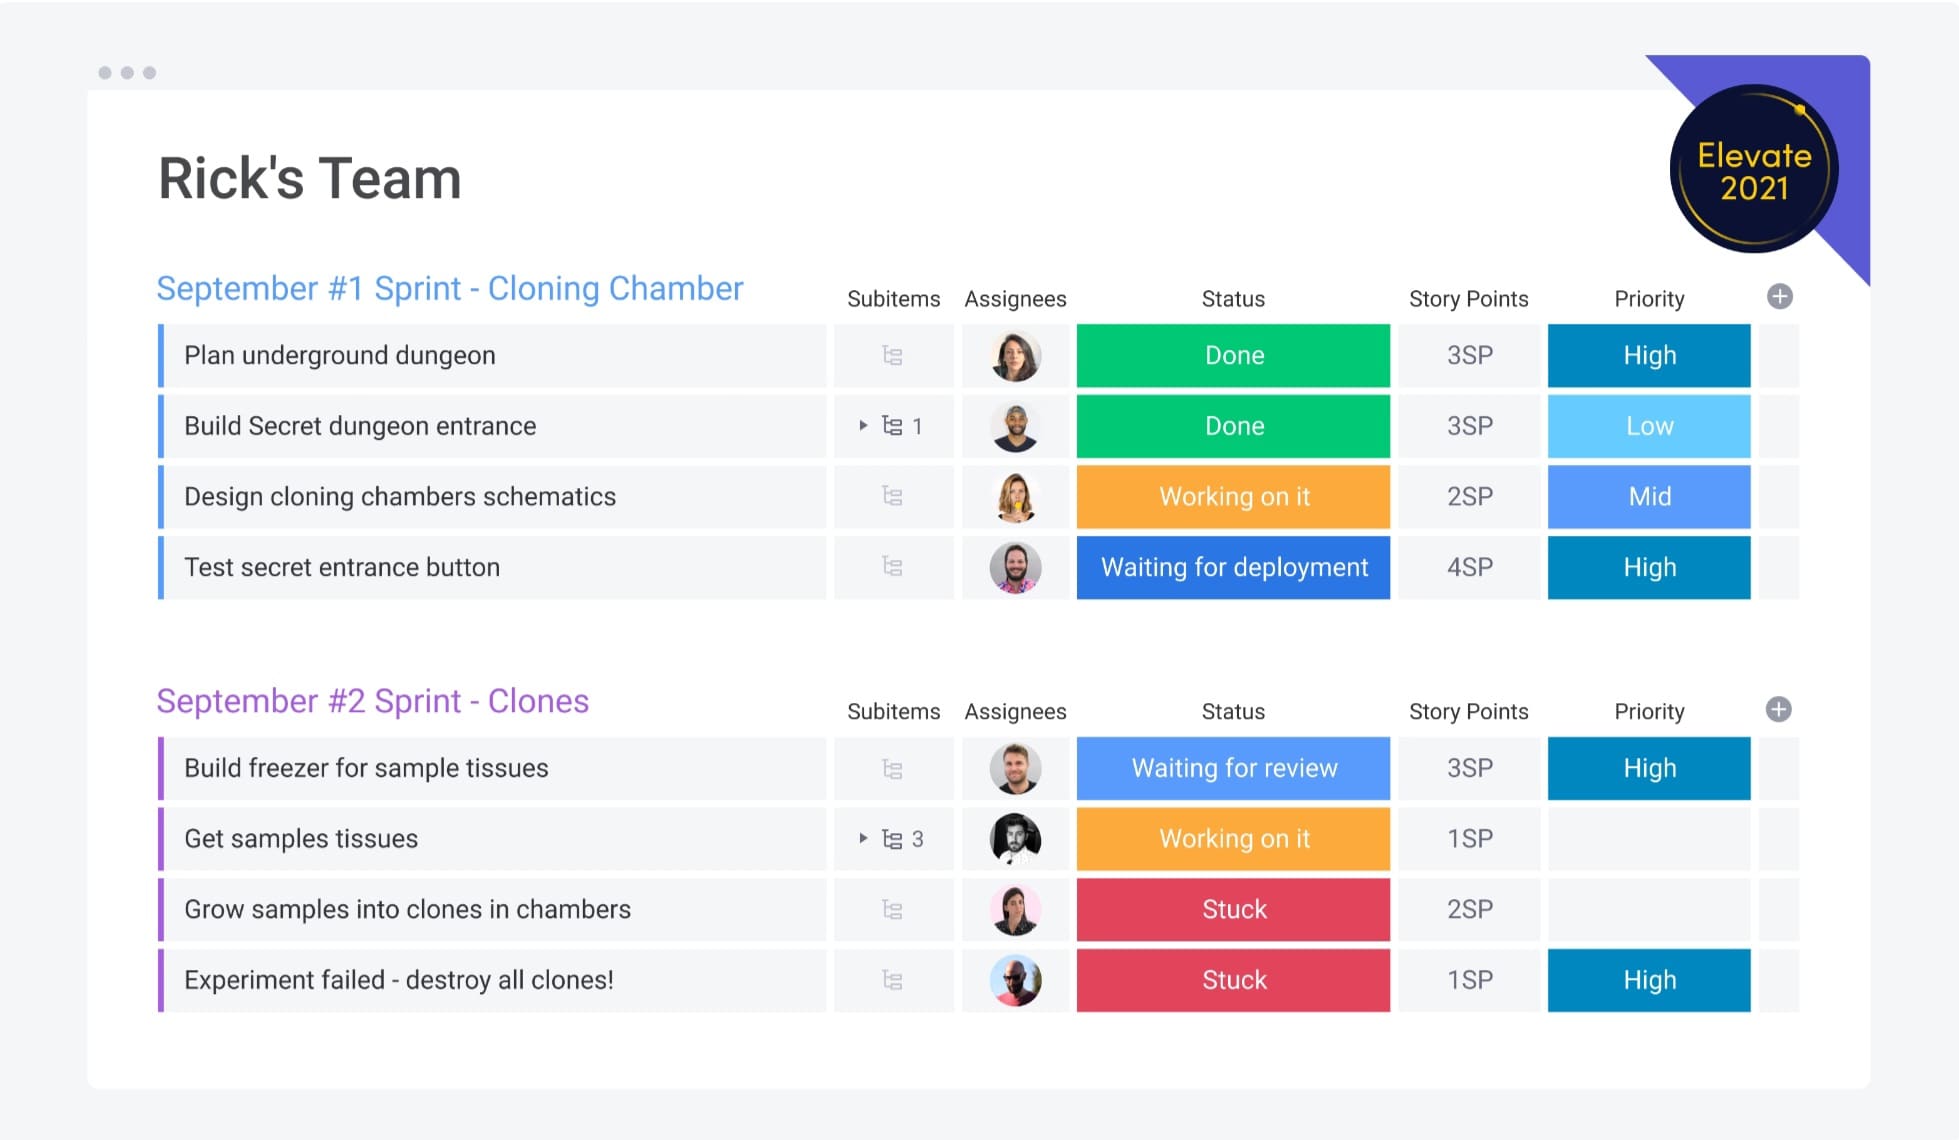Select the subitems icon for Experiment failed task
The image size is (1959, 1140).
pos(893,980)
